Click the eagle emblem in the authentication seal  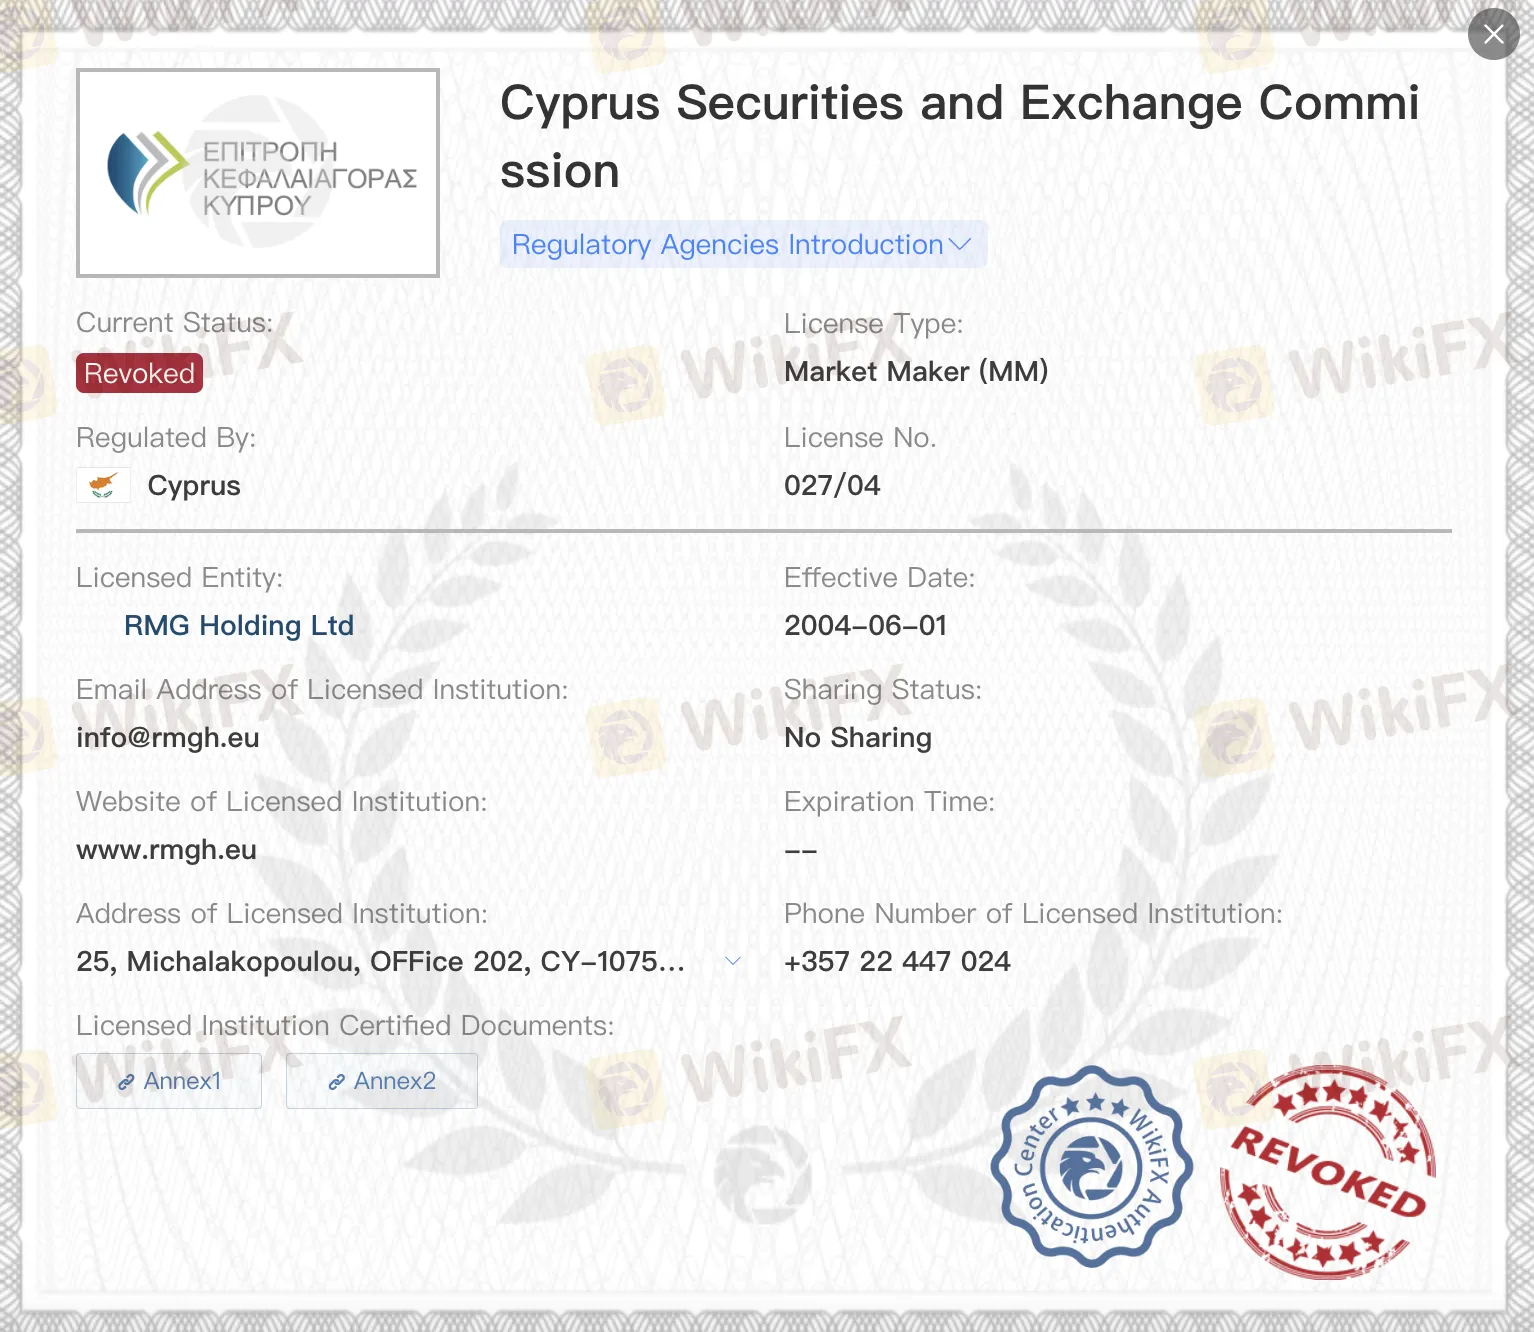pos(1091,1168)
